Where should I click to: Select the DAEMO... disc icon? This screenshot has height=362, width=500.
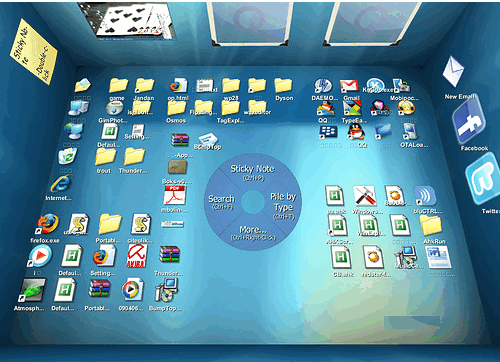[x=323, y=86]
